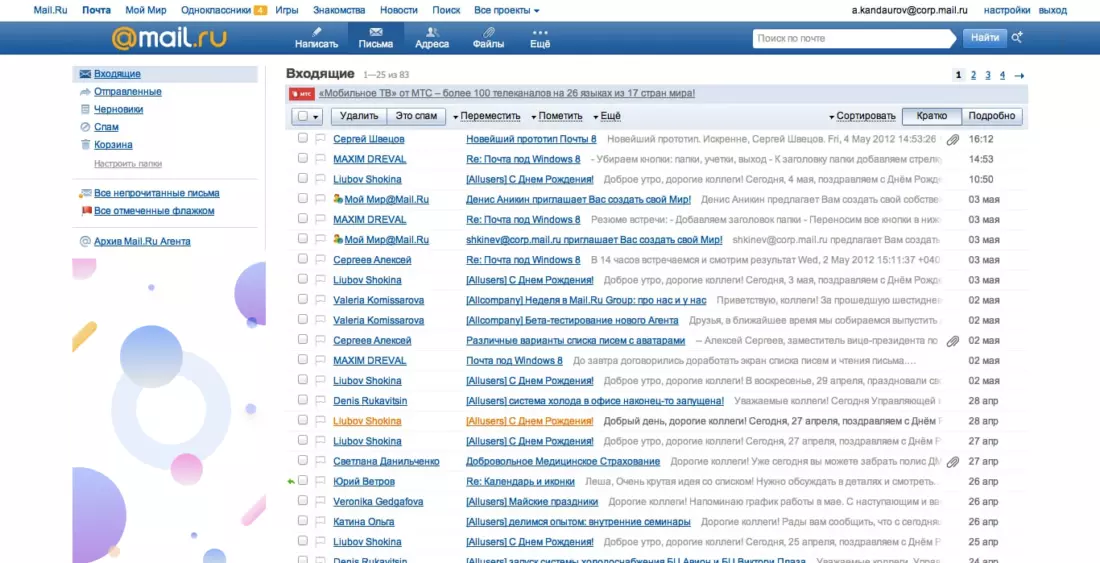Click attachment clip in Различные варианты row
This screenshot has height=563, width=1100.
point(952,341)
